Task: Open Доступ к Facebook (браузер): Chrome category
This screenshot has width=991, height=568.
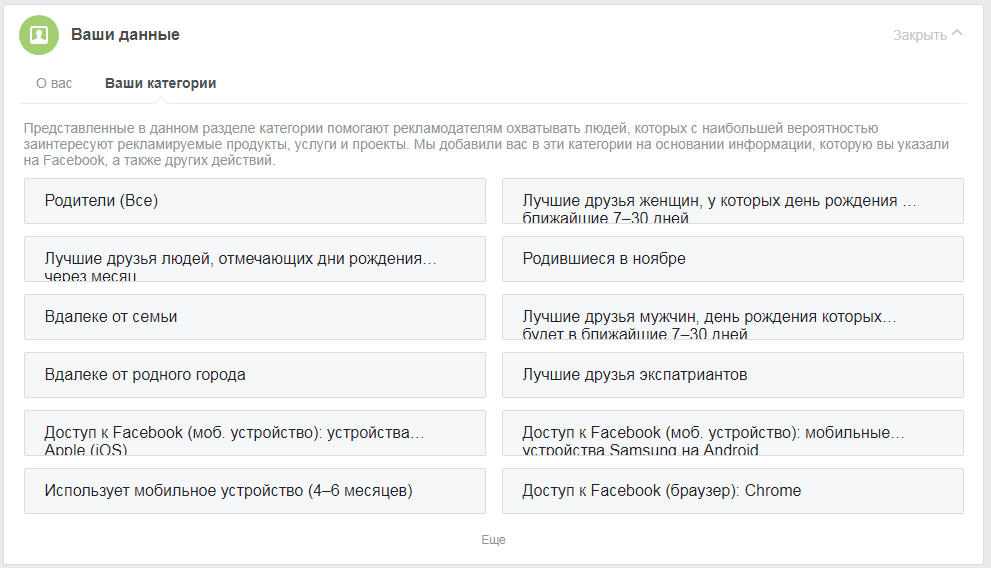Action: point(733,491)
